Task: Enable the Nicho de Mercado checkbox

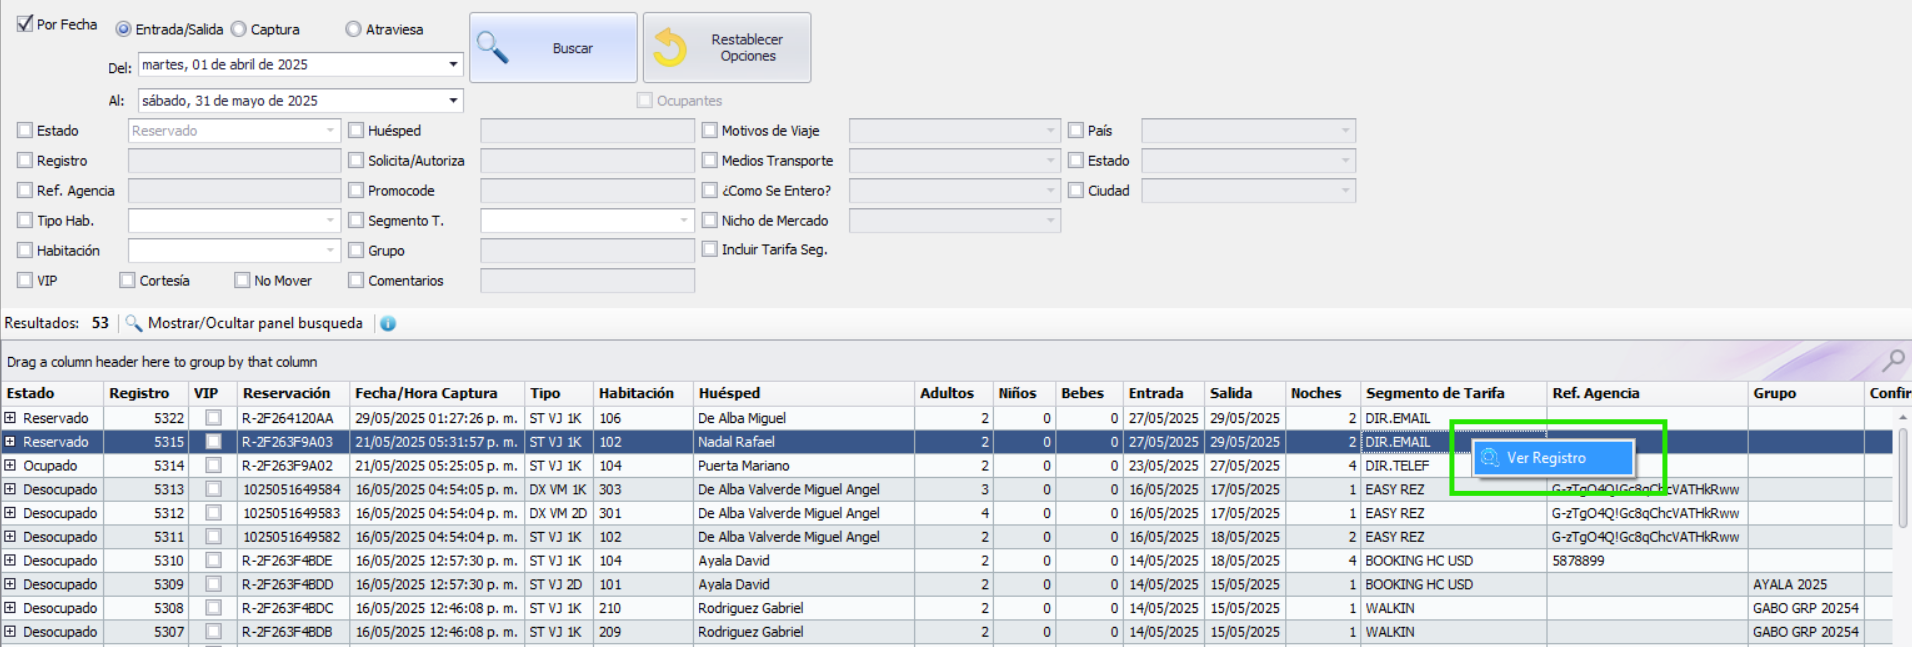Action: click(x=710, y=220)
